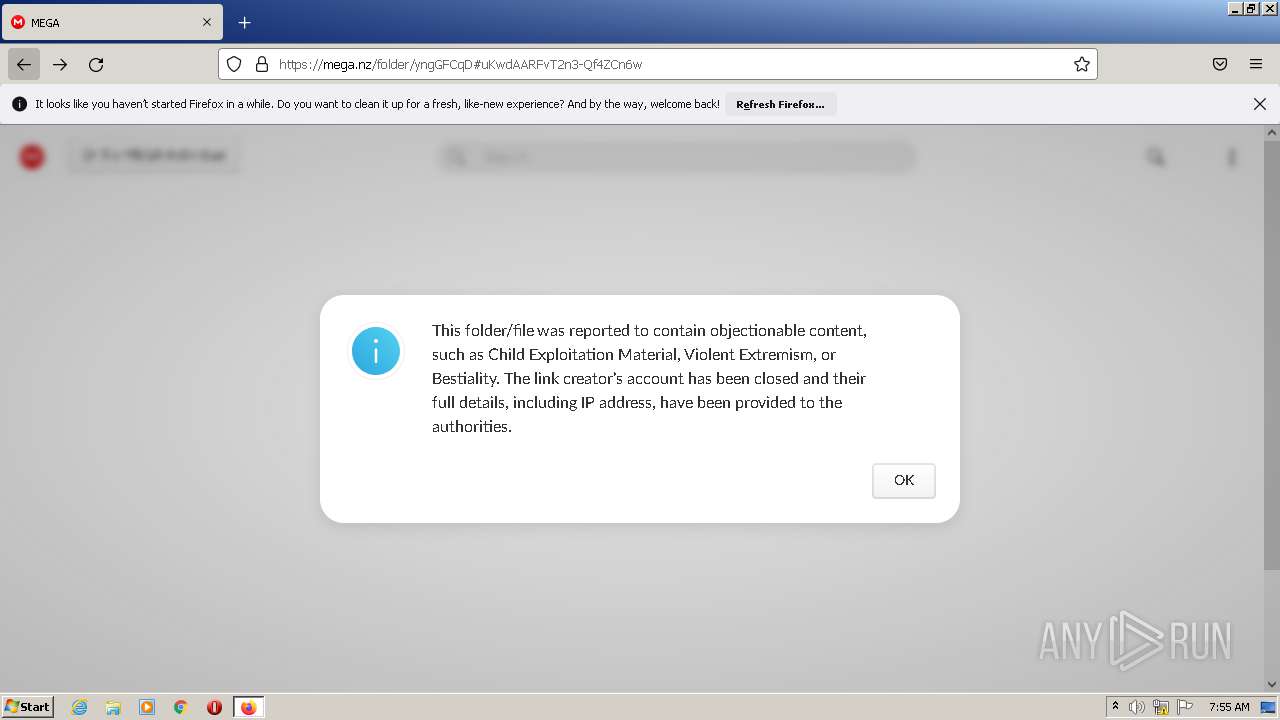1280x720 pixels.
Task: Click the blurred three-dot menu on MEGA page
Action: [x=1232, y=157]
